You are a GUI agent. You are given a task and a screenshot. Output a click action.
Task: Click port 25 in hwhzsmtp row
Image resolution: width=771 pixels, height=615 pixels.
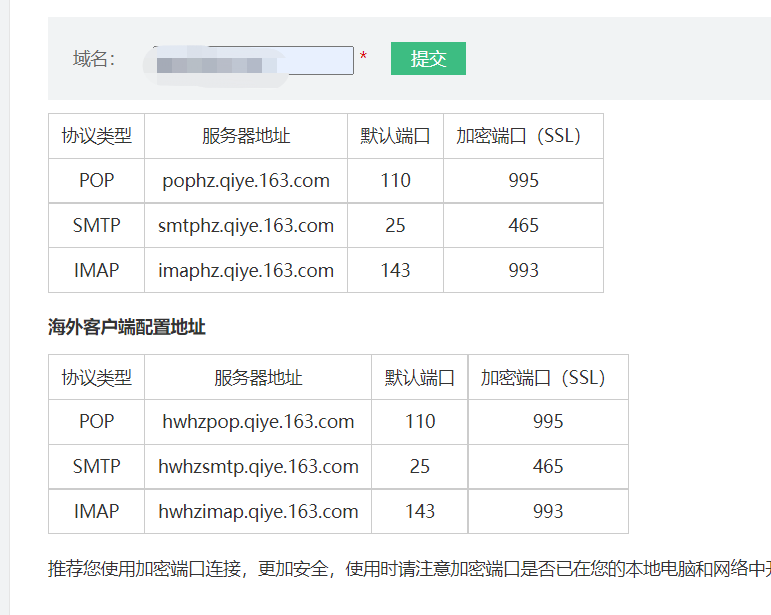click(x=420, y=466)
